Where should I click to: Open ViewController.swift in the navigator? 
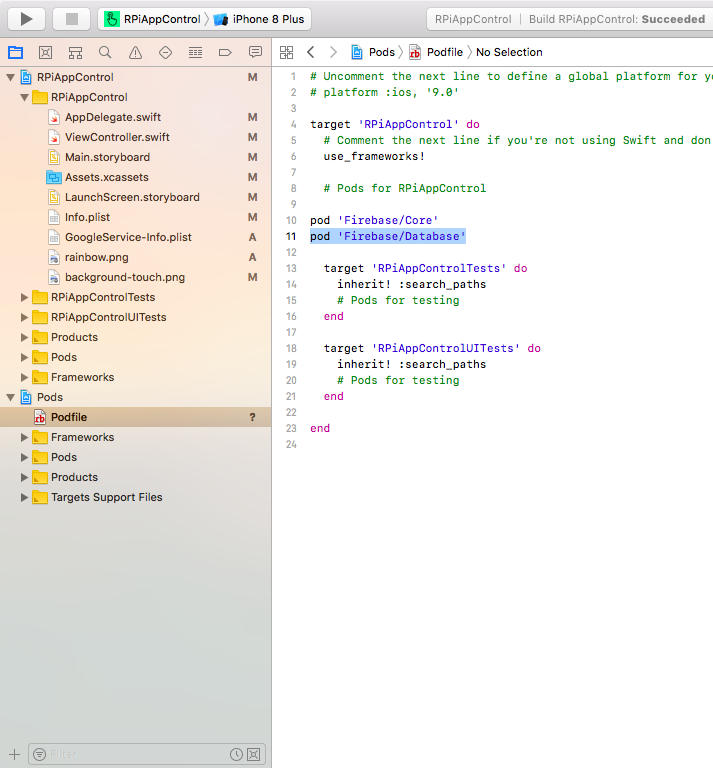[117, 137]
